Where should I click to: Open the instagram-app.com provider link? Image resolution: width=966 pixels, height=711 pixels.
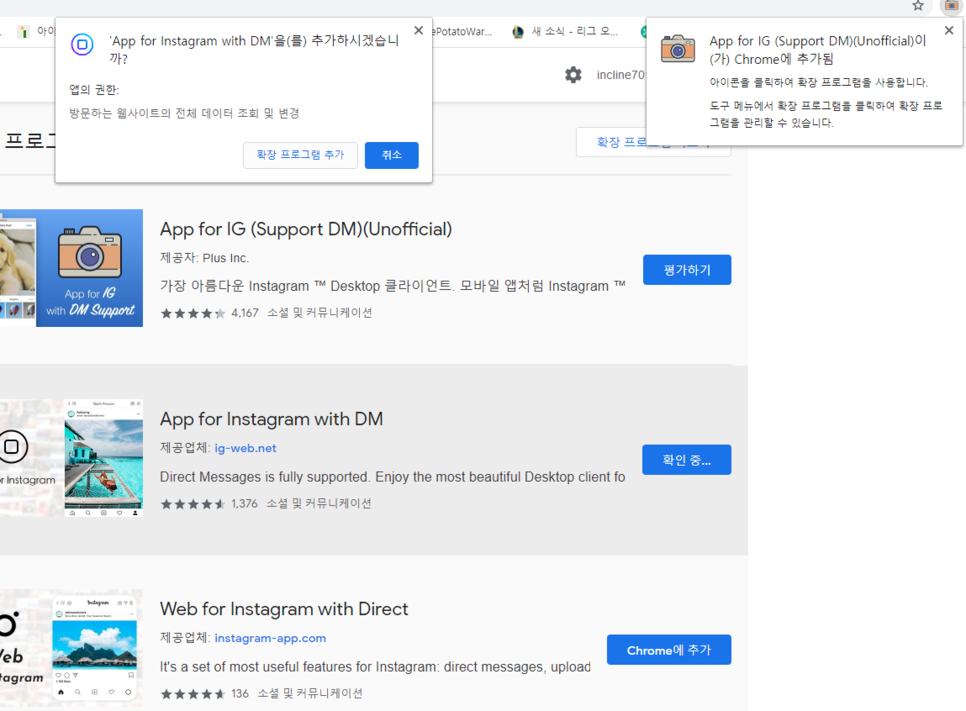coord(270,638)
